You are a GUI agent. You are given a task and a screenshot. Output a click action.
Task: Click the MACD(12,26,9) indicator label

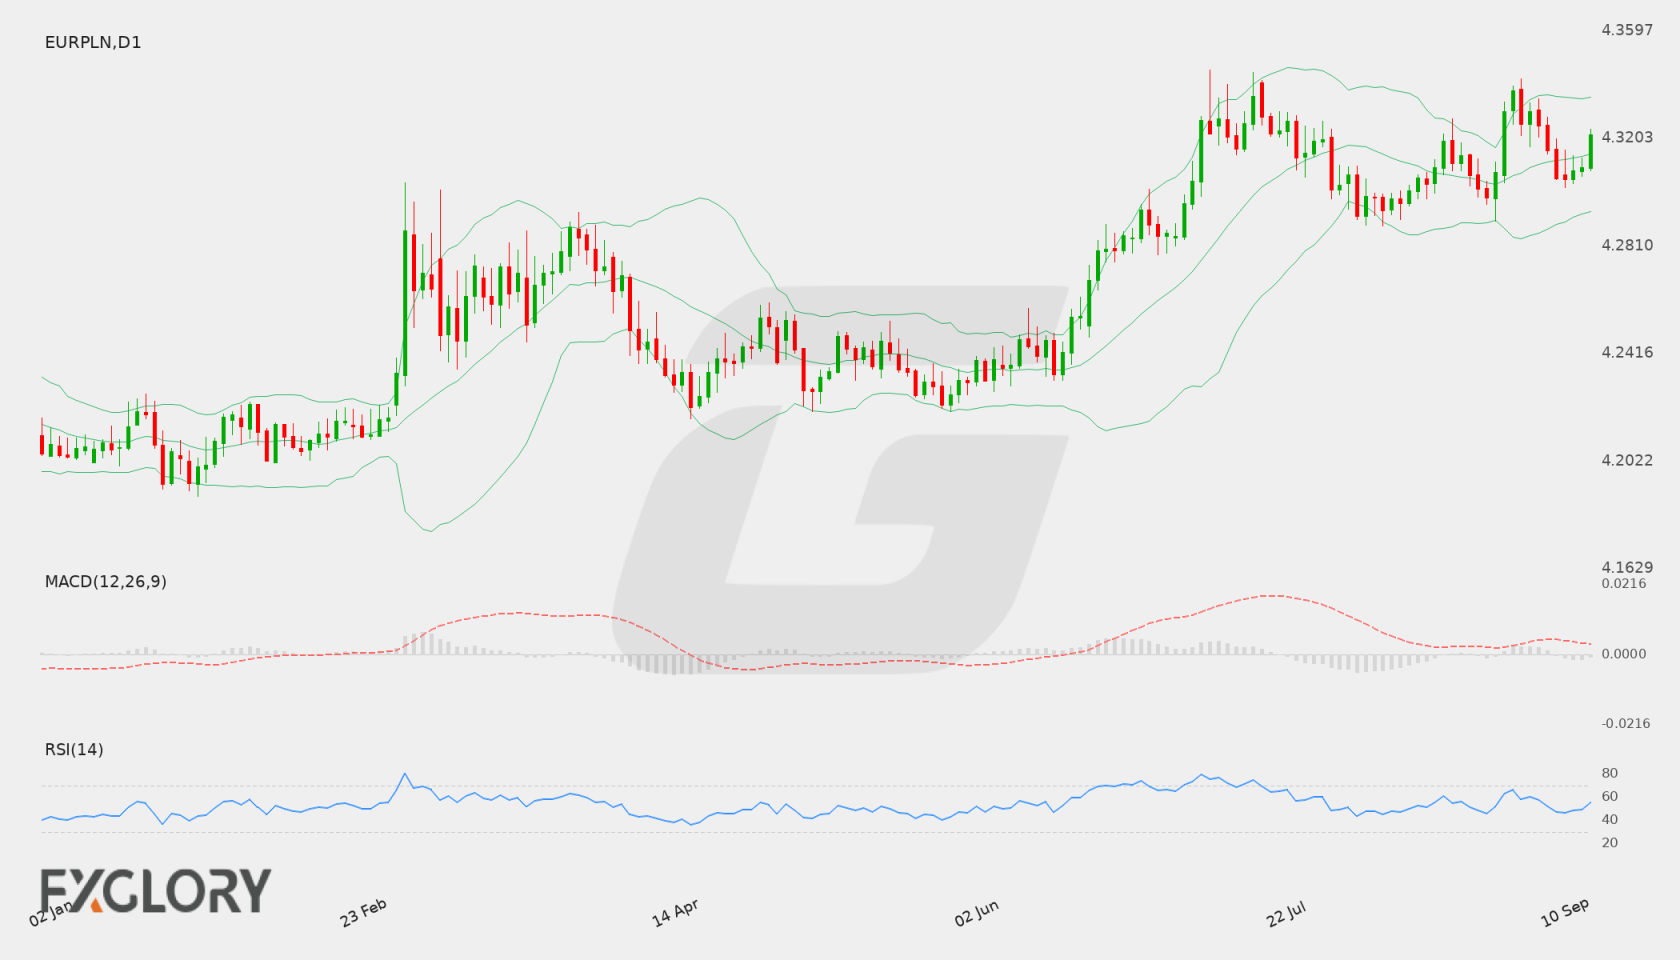pyautogui.click(x=106, y=581)
